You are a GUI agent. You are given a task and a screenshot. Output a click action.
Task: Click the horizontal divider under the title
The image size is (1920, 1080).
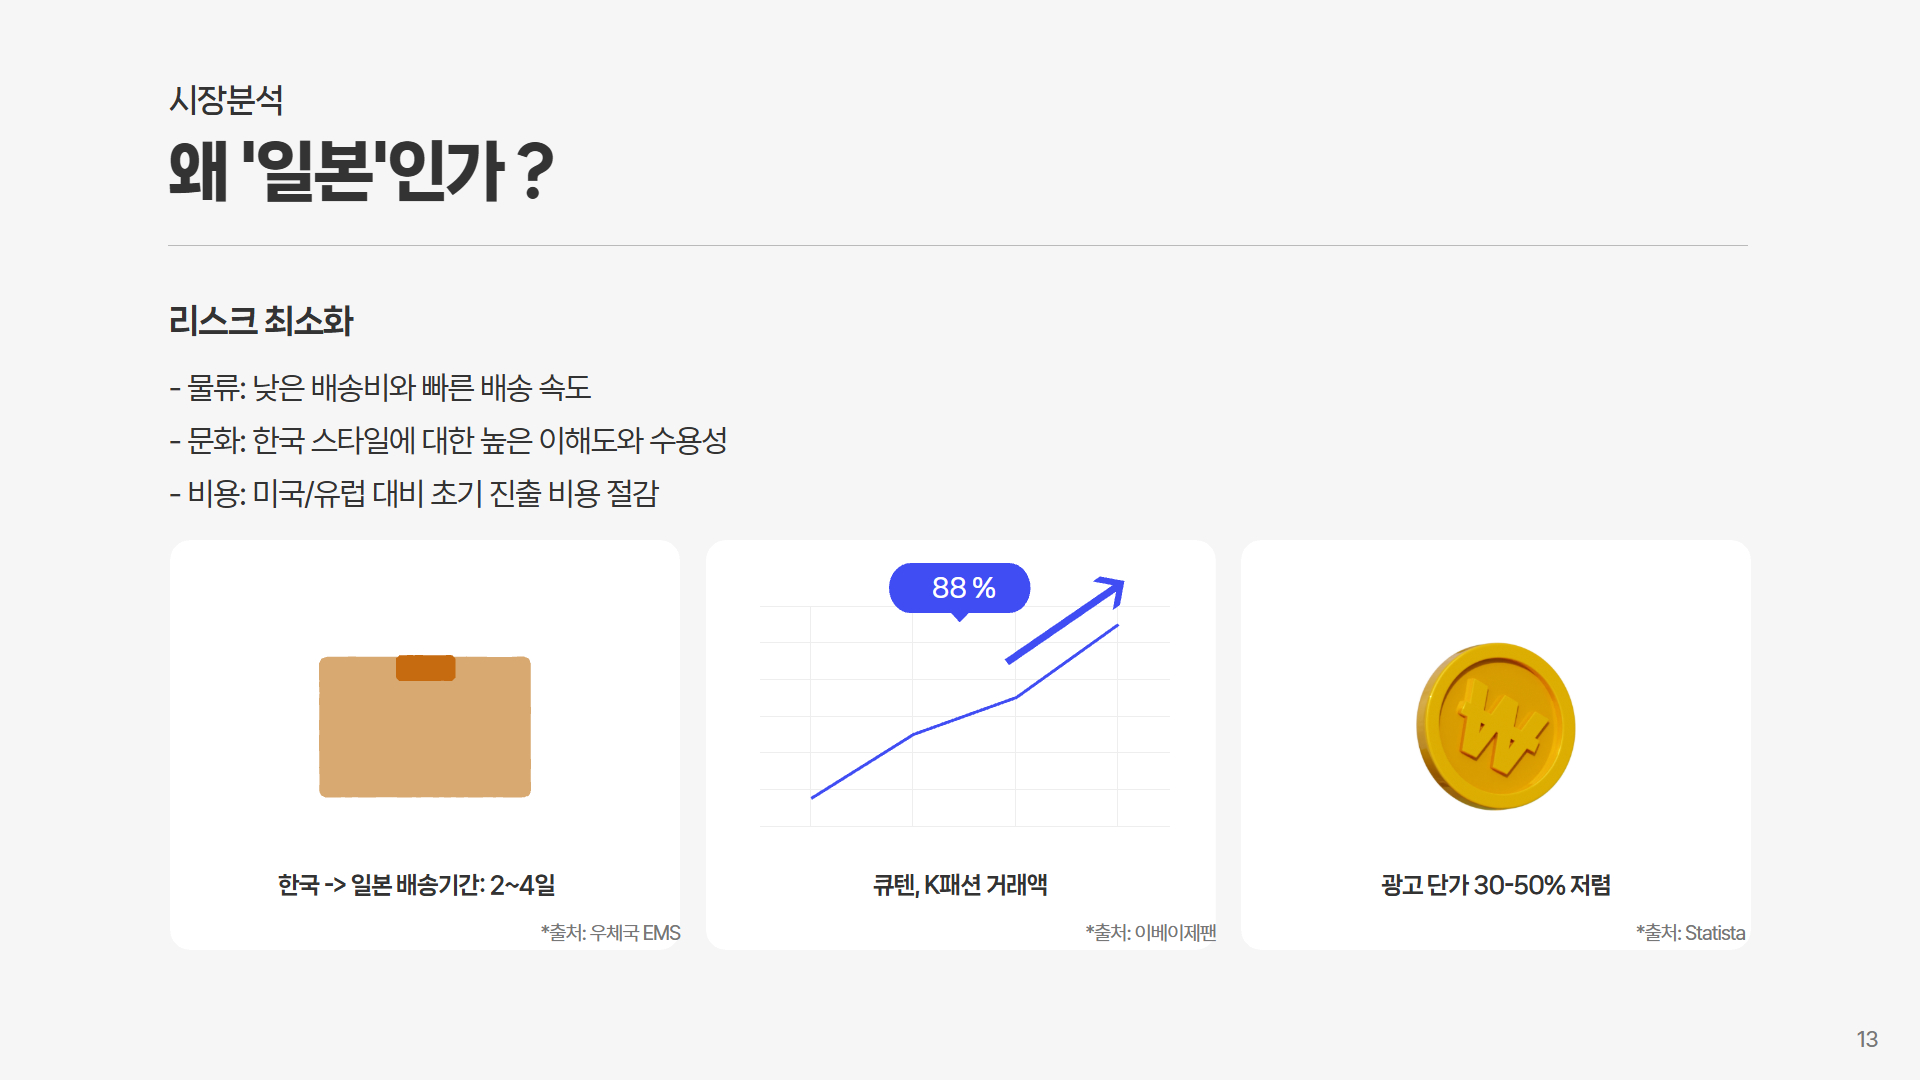[958, 245]
